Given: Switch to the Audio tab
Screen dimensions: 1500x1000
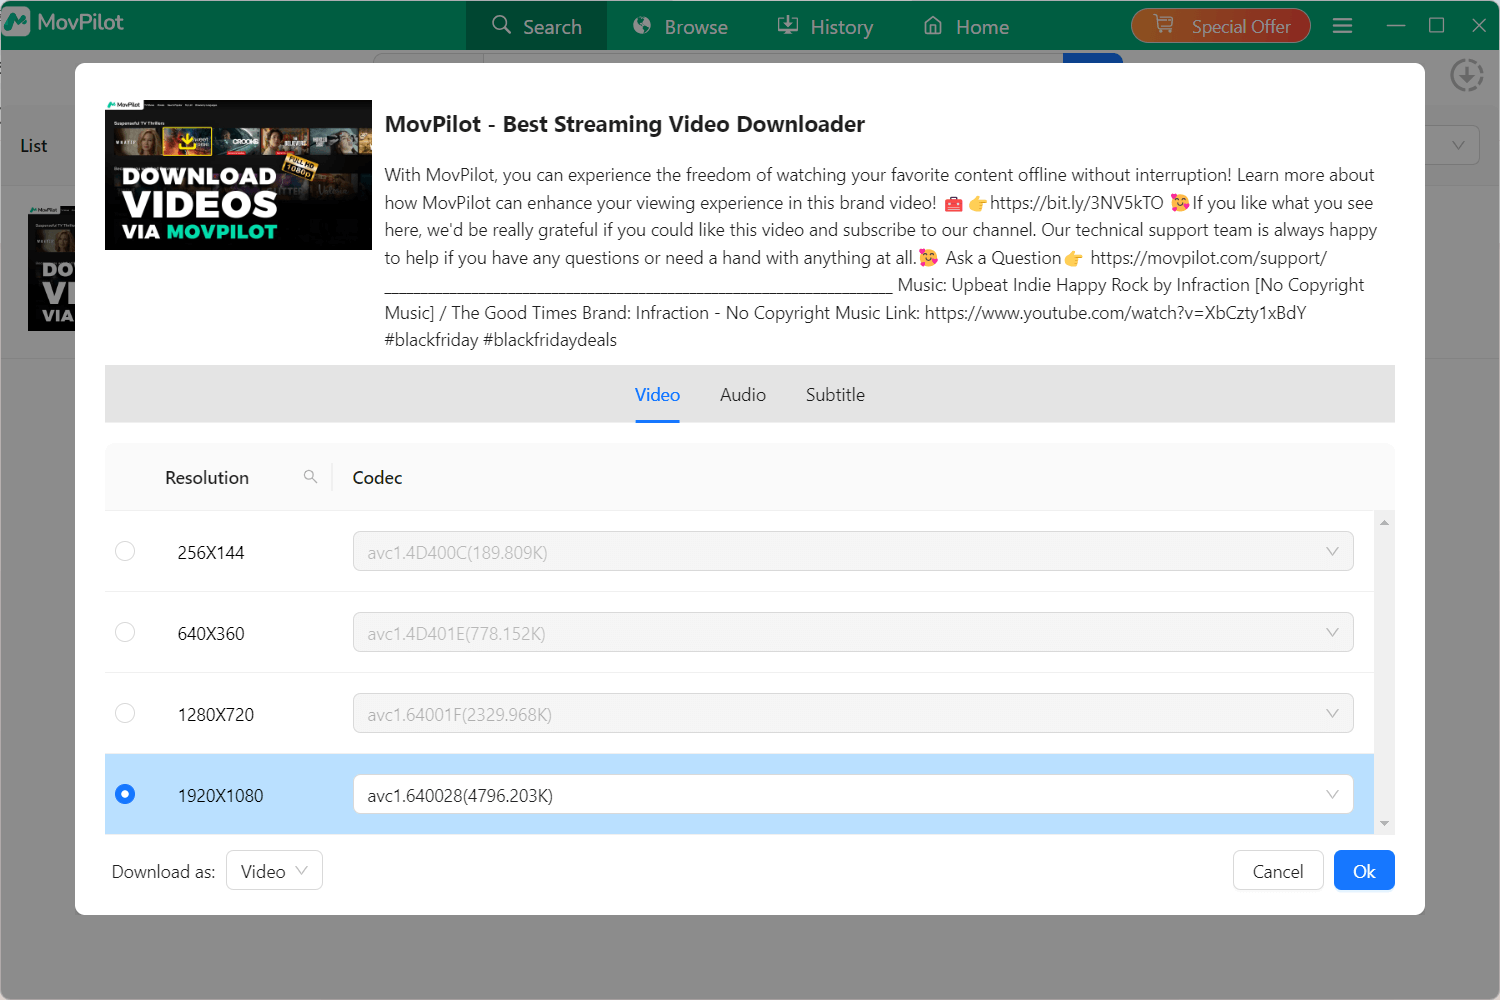Looking at the screenshot, I should tap(742, 395).
